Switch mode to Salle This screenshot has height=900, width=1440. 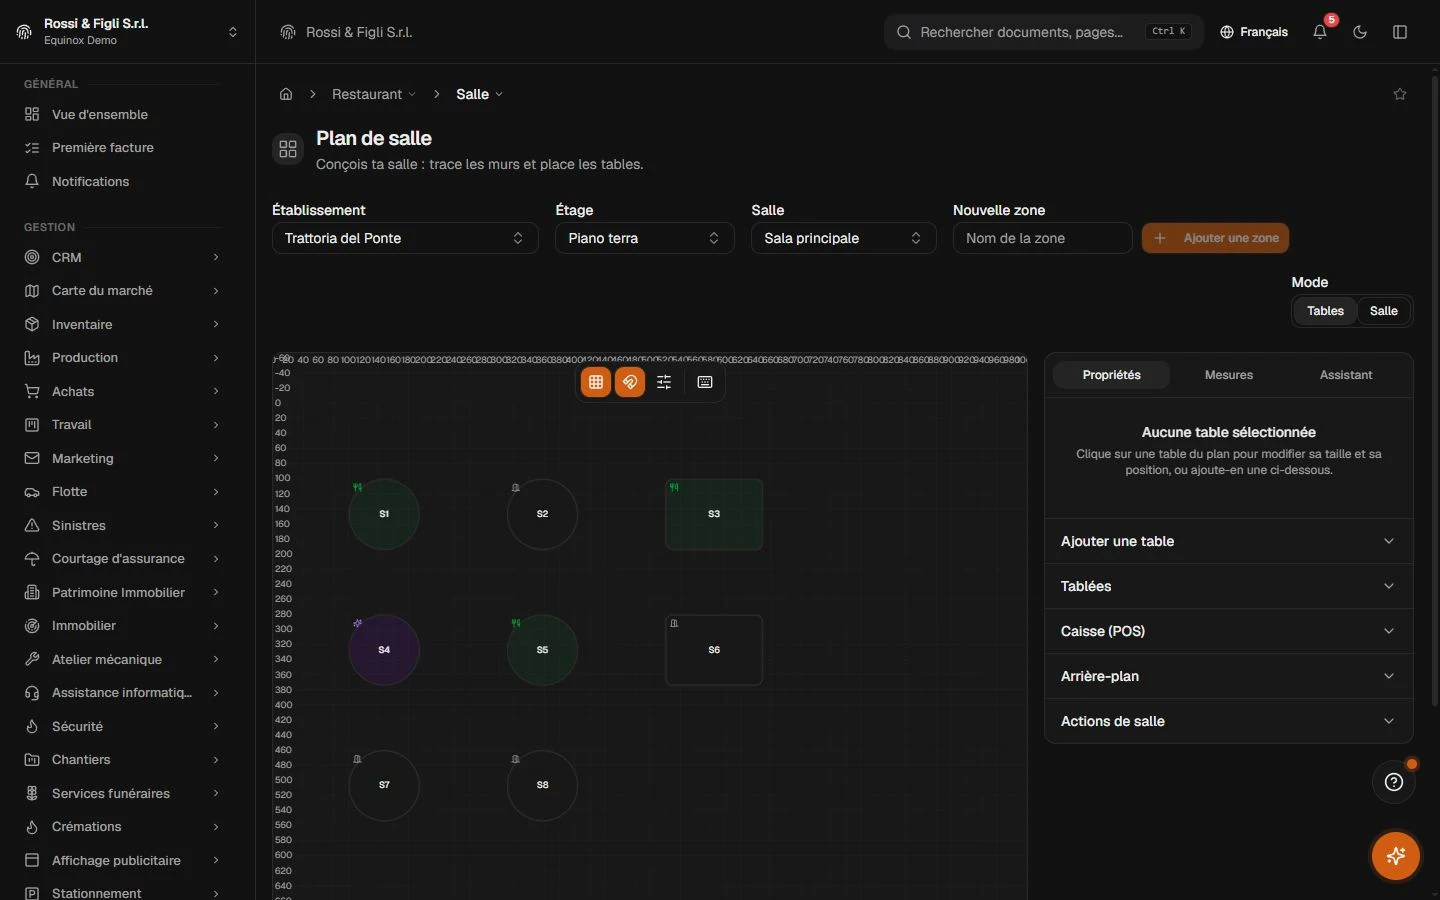[x=1384, y=311]
